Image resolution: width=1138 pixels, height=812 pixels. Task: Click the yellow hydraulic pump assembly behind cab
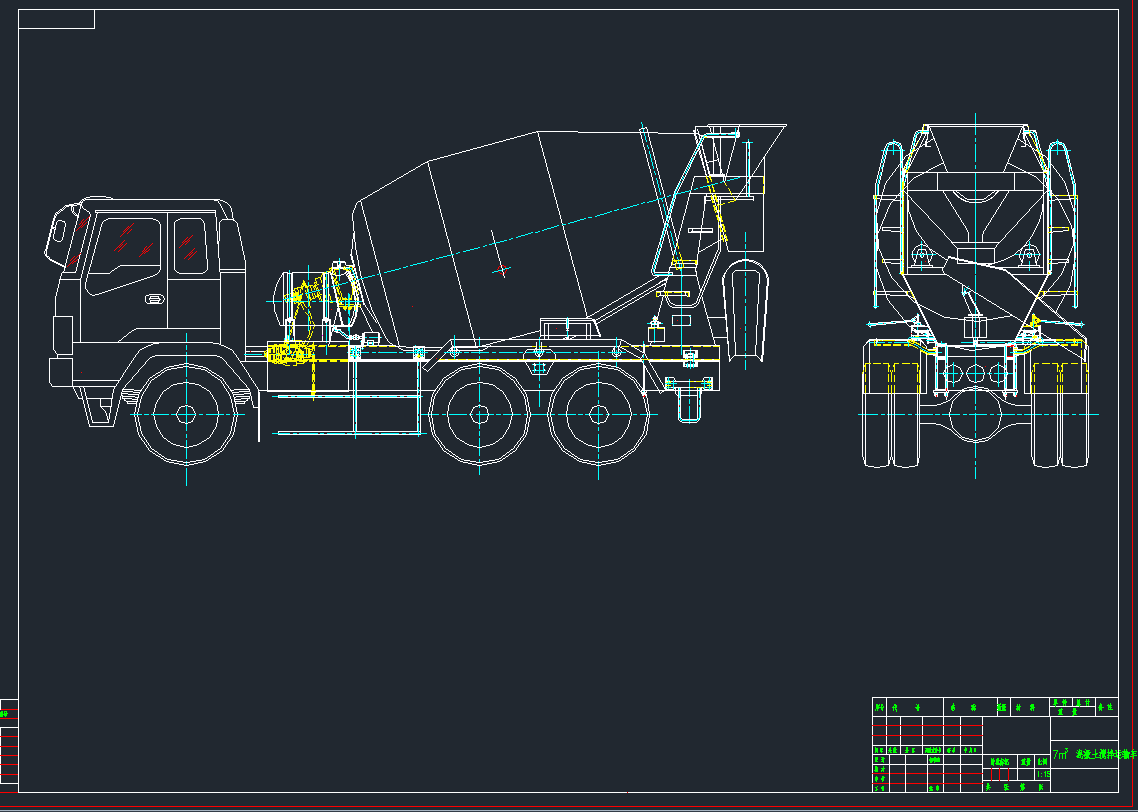pos(288,353)
